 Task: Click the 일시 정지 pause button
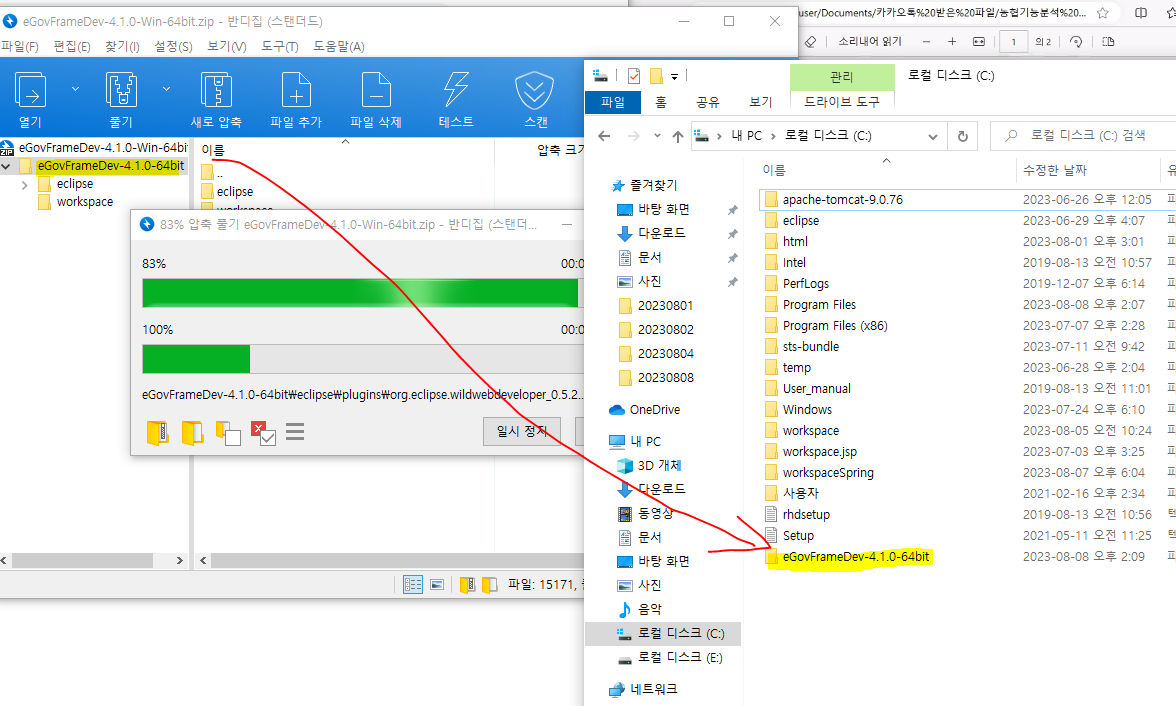(x=522, y=431)
